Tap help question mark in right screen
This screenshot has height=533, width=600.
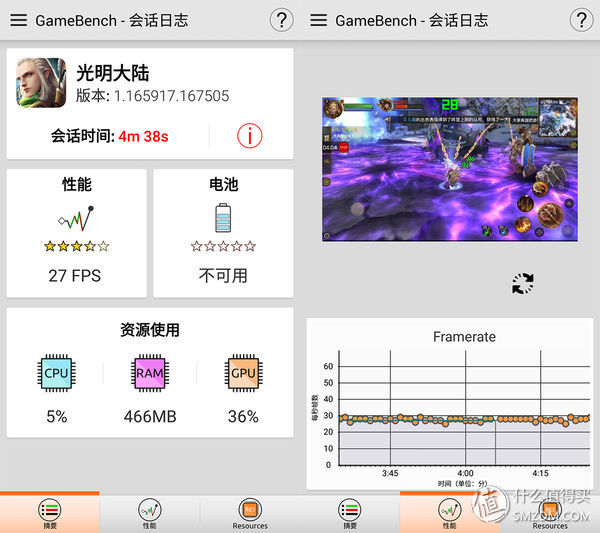pos(582,20)
